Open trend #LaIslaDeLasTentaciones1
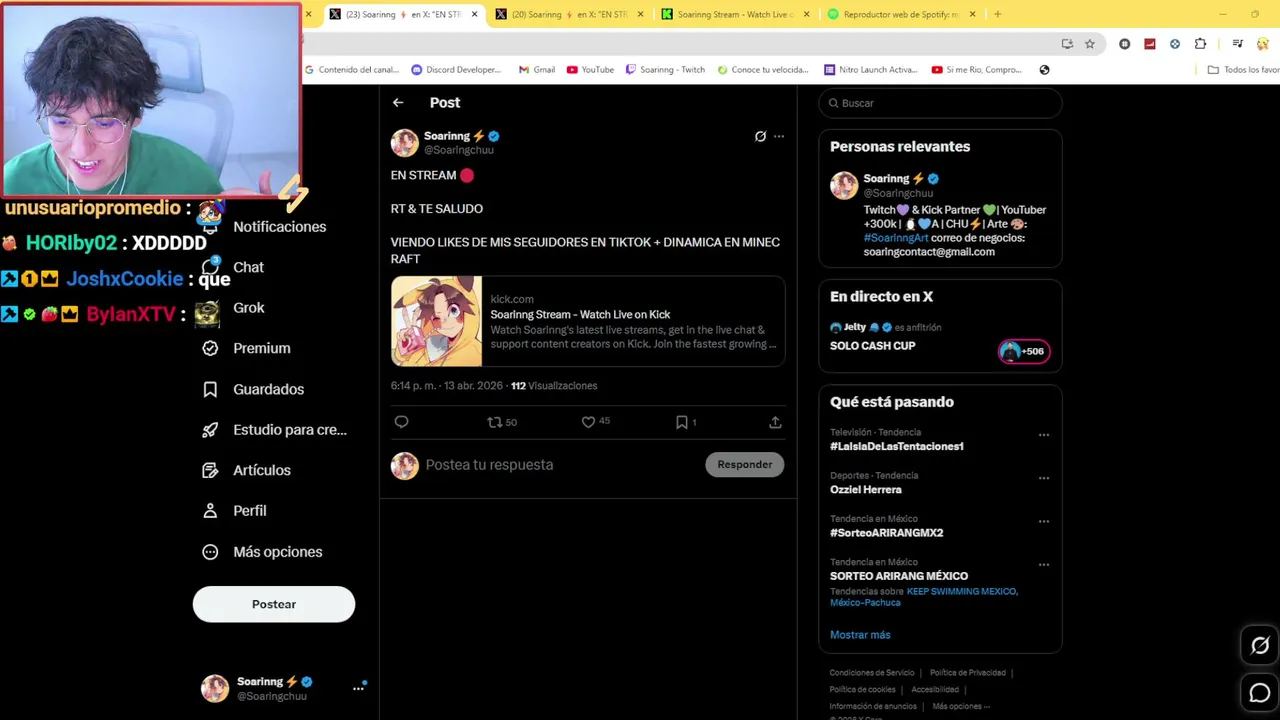This screenshot has width=1280, height=720. [x=897, y=447]
